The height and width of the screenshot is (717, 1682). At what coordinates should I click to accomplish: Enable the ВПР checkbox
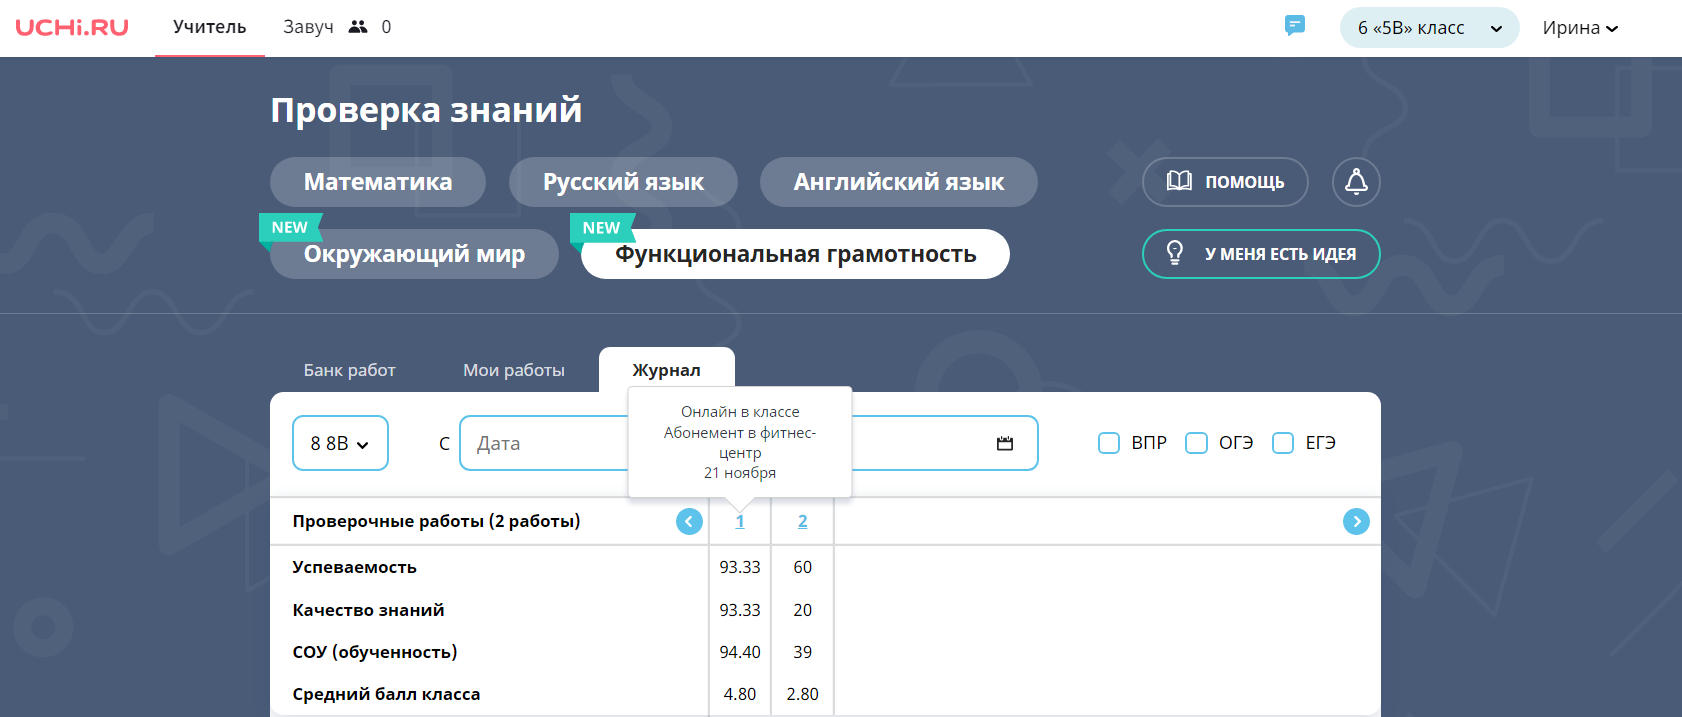coord(1109,443)
